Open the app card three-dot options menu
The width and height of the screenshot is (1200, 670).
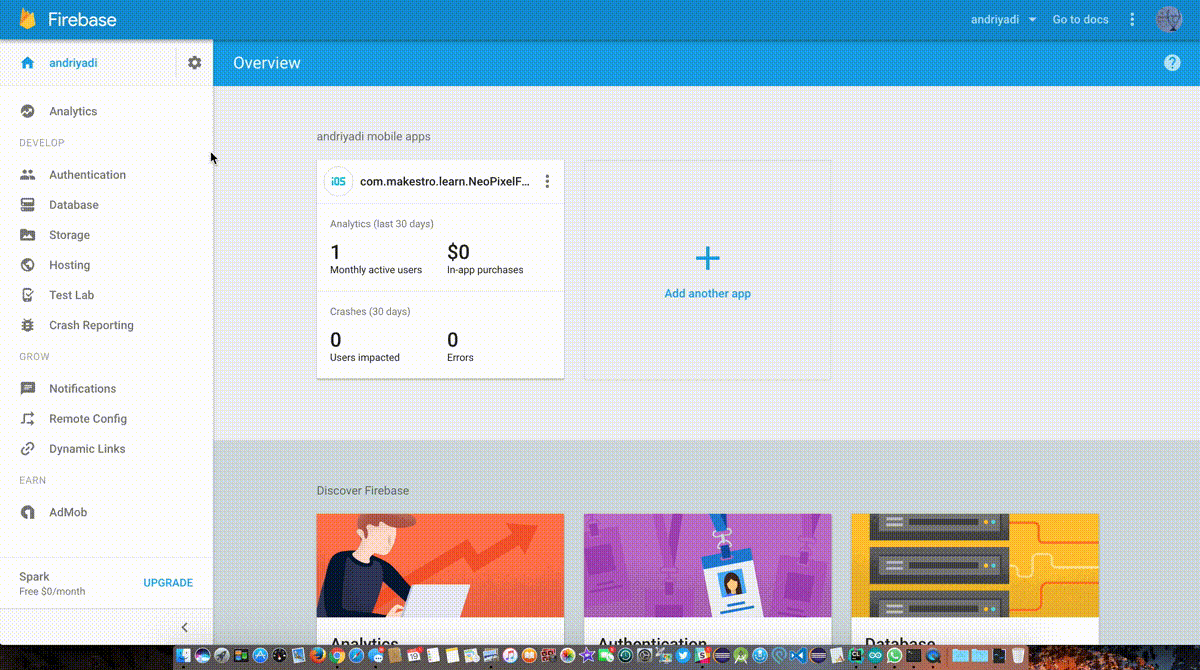[547, 181]
